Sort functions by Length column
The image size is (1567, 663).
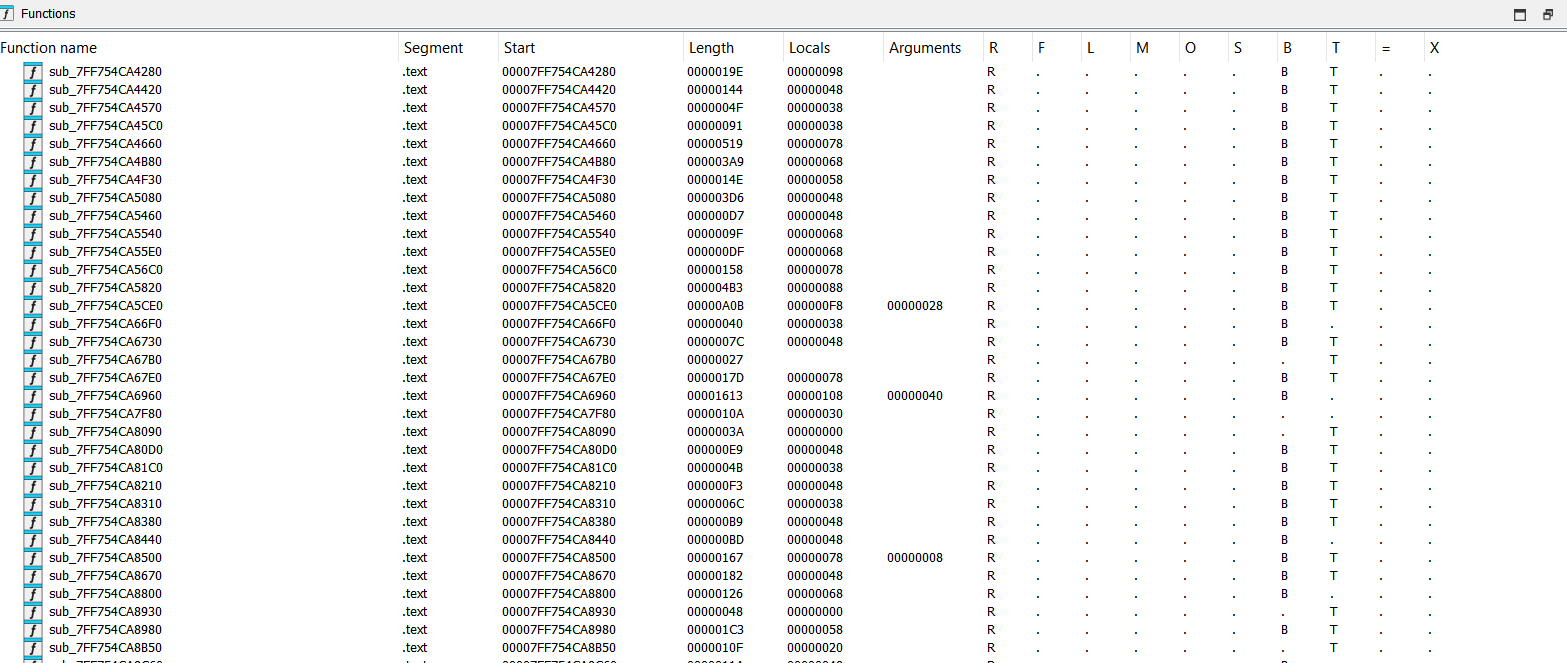click(x=711, y=48)
